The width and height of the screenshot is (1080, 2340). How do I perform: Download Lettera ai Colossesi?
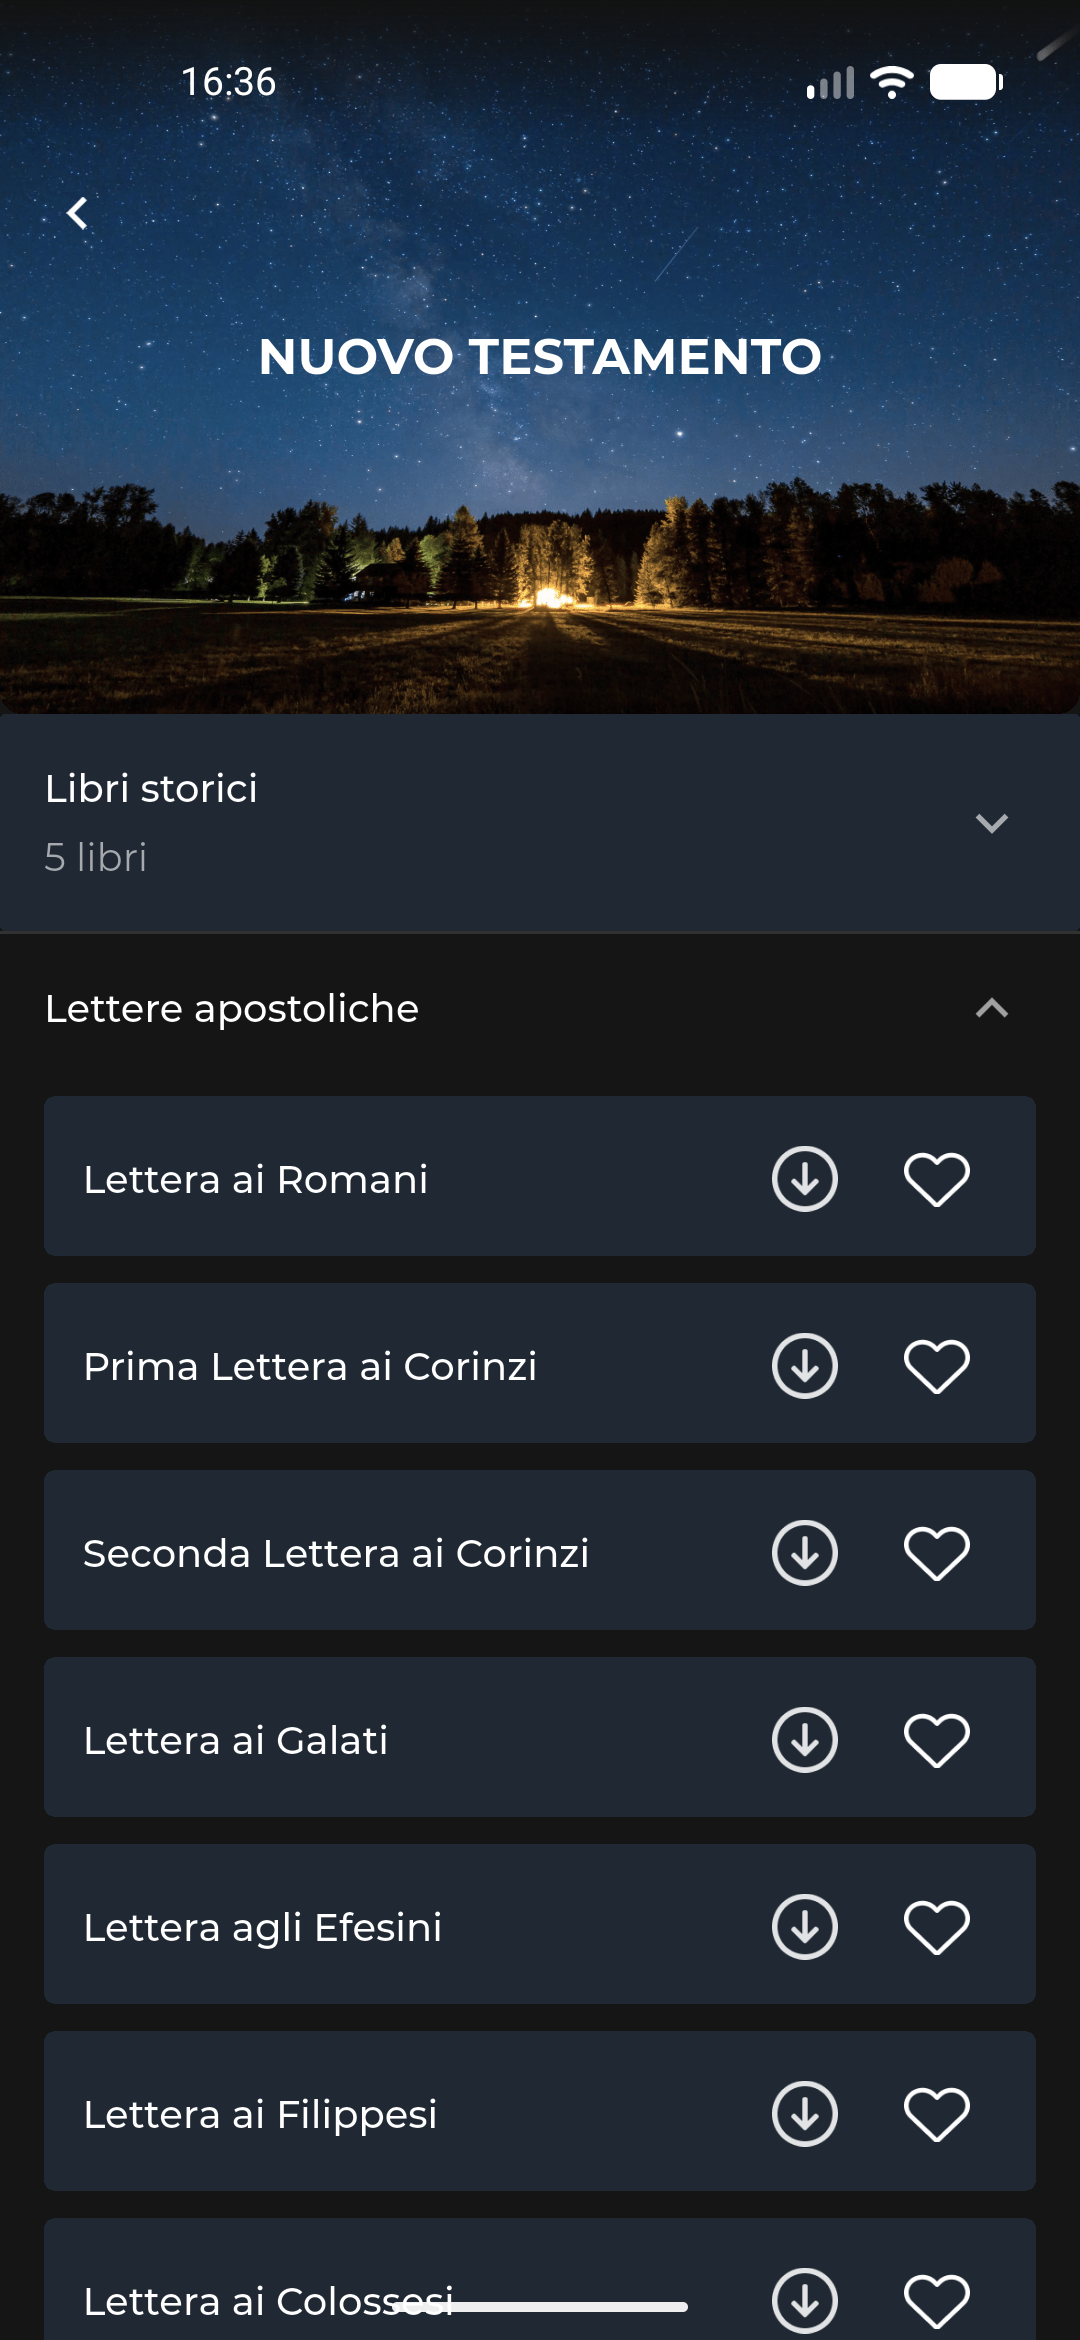804,2300
